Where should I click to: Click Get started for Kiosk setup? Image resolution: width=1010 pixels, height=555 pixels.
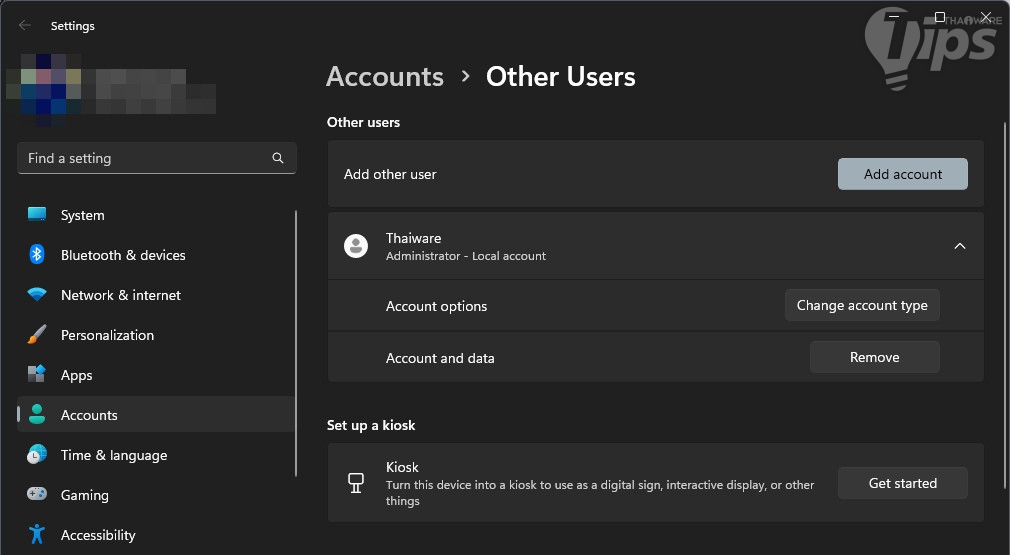coord(902,483)
